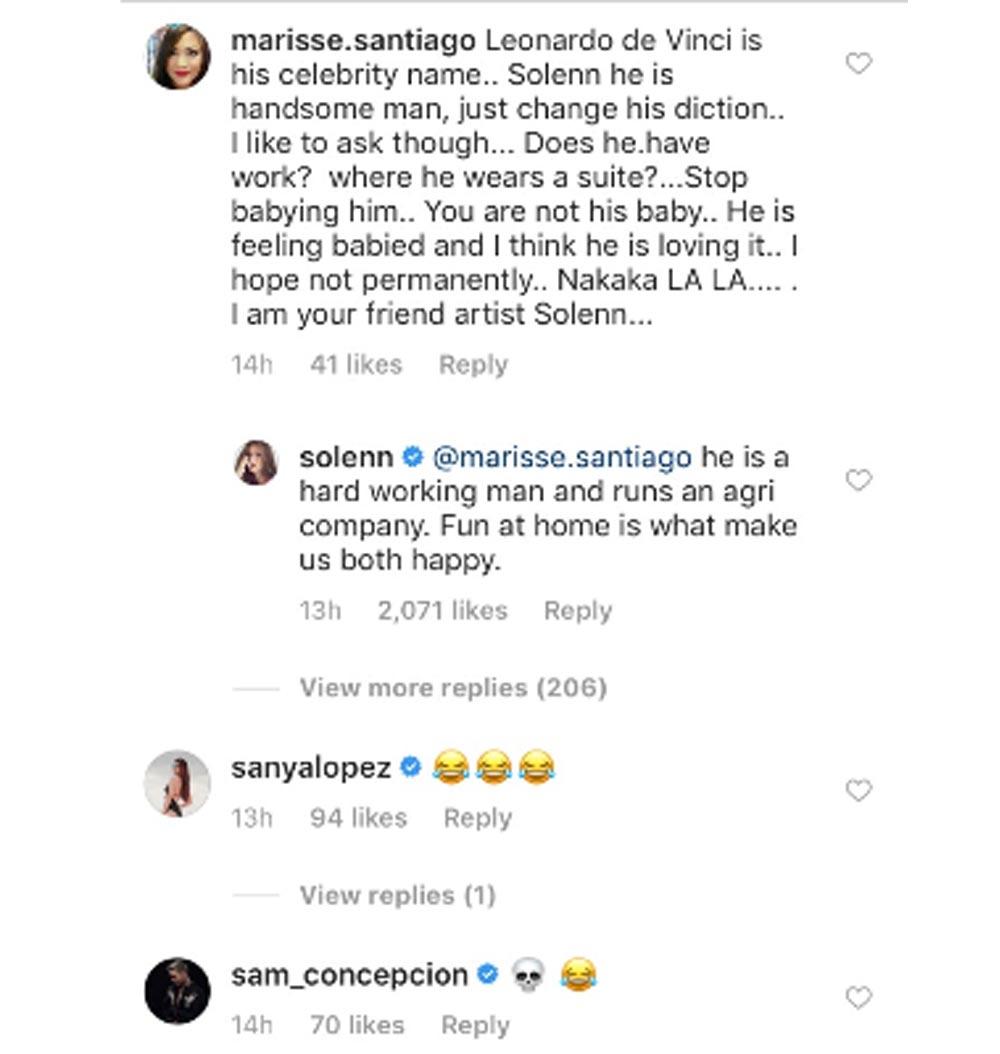1000x1054 pixels.
Task: Open sanyalopez's profile avatar
Action: [179, 783]
